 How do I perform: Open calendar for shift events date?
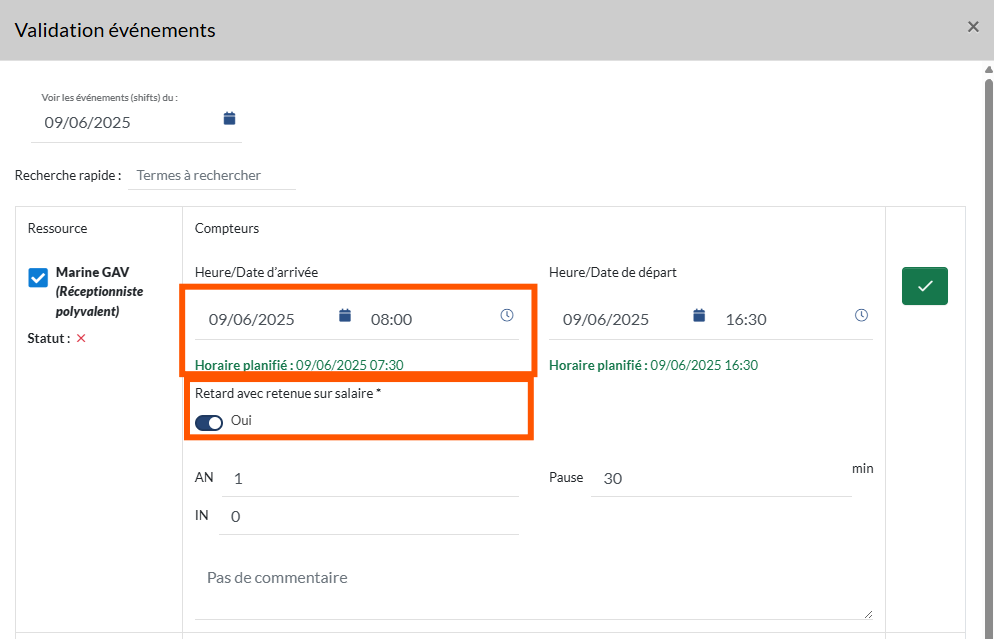click(x=229, y=119)
